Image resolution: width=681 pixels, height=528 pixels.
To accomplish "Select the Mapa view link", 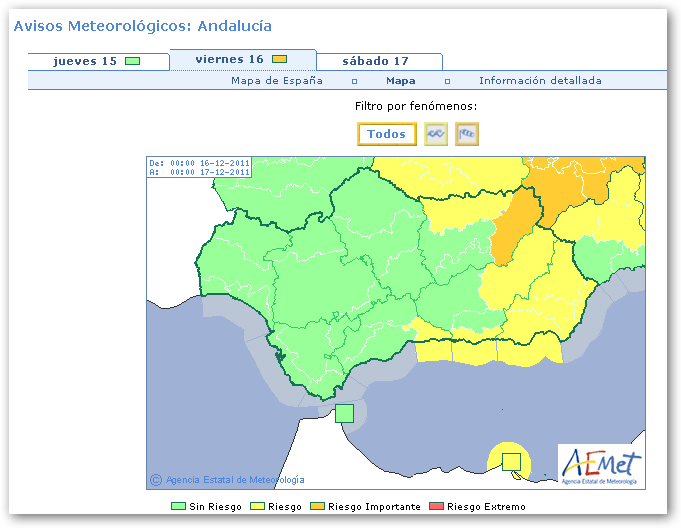I will (x=401, y=81).
